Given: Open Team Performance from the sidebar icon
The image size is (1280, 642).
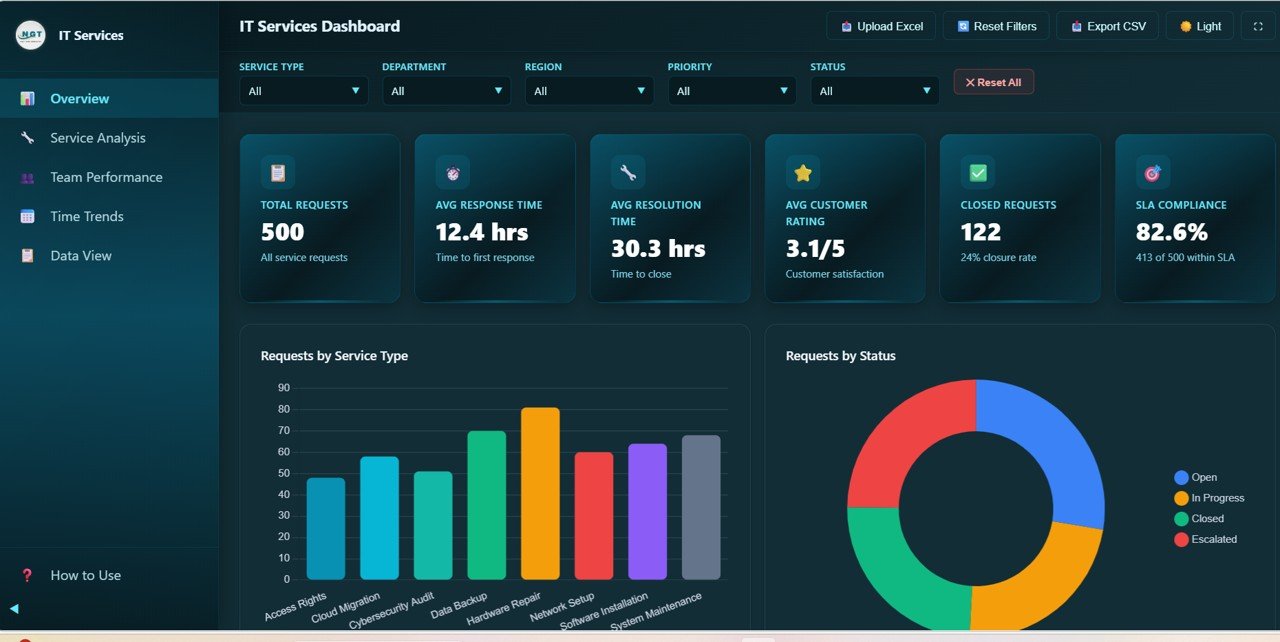Looking at the screenshot, I should 26,177.
